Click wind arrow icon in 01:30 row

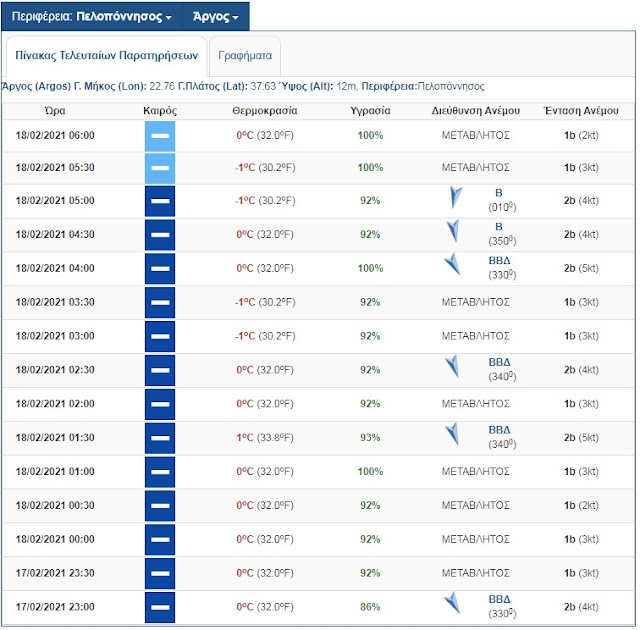coord(452,434)
